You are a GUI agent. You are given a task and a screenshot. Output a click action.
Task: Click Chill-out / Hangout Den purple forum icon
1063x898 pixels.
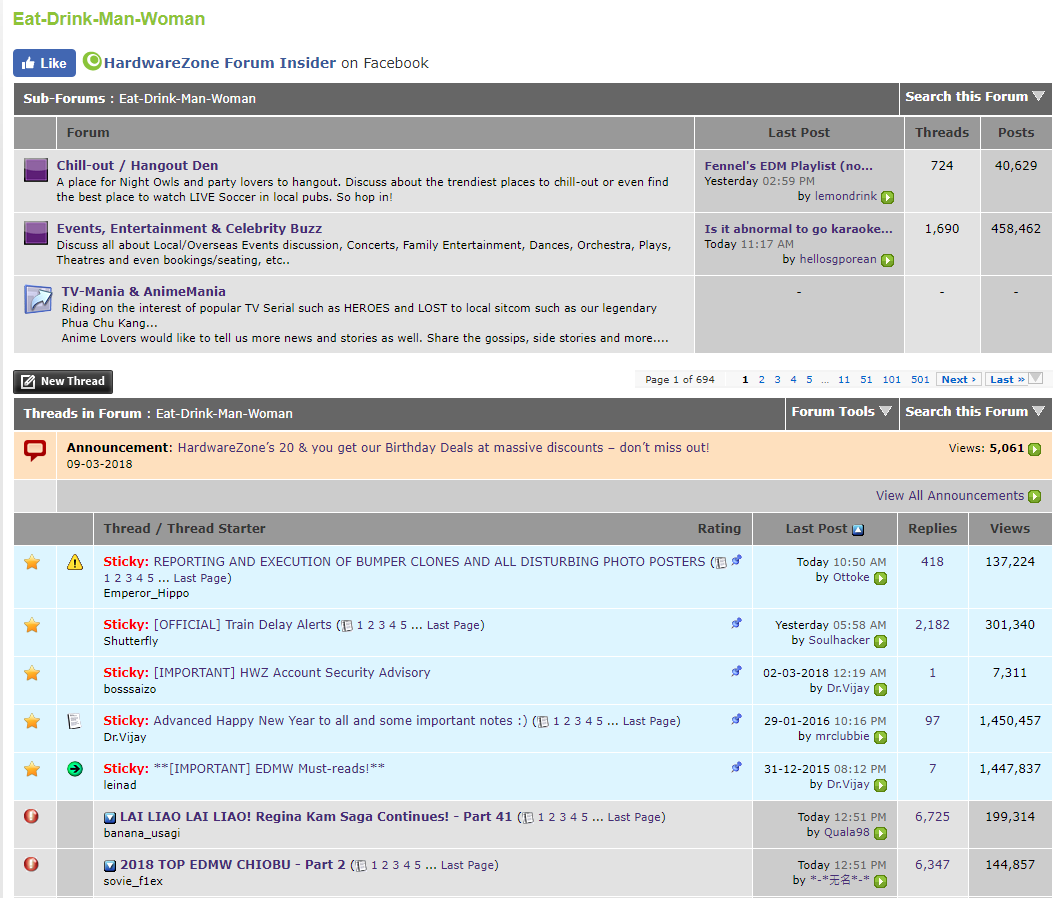(36, 170)
